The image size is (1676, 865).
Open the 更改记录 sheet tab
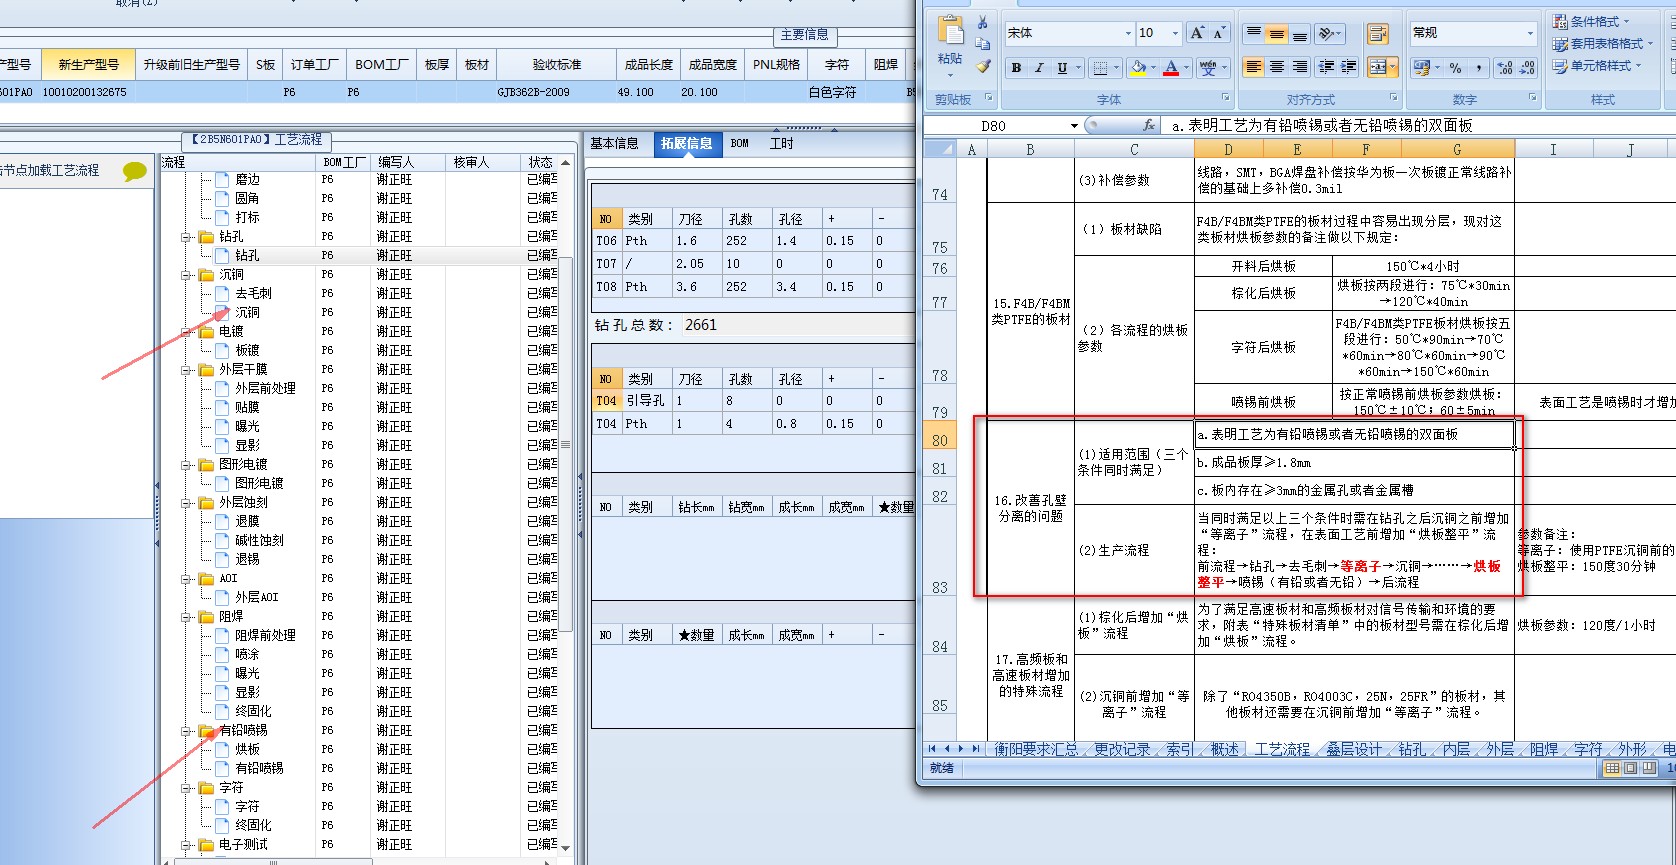(x=1122, y=749)
